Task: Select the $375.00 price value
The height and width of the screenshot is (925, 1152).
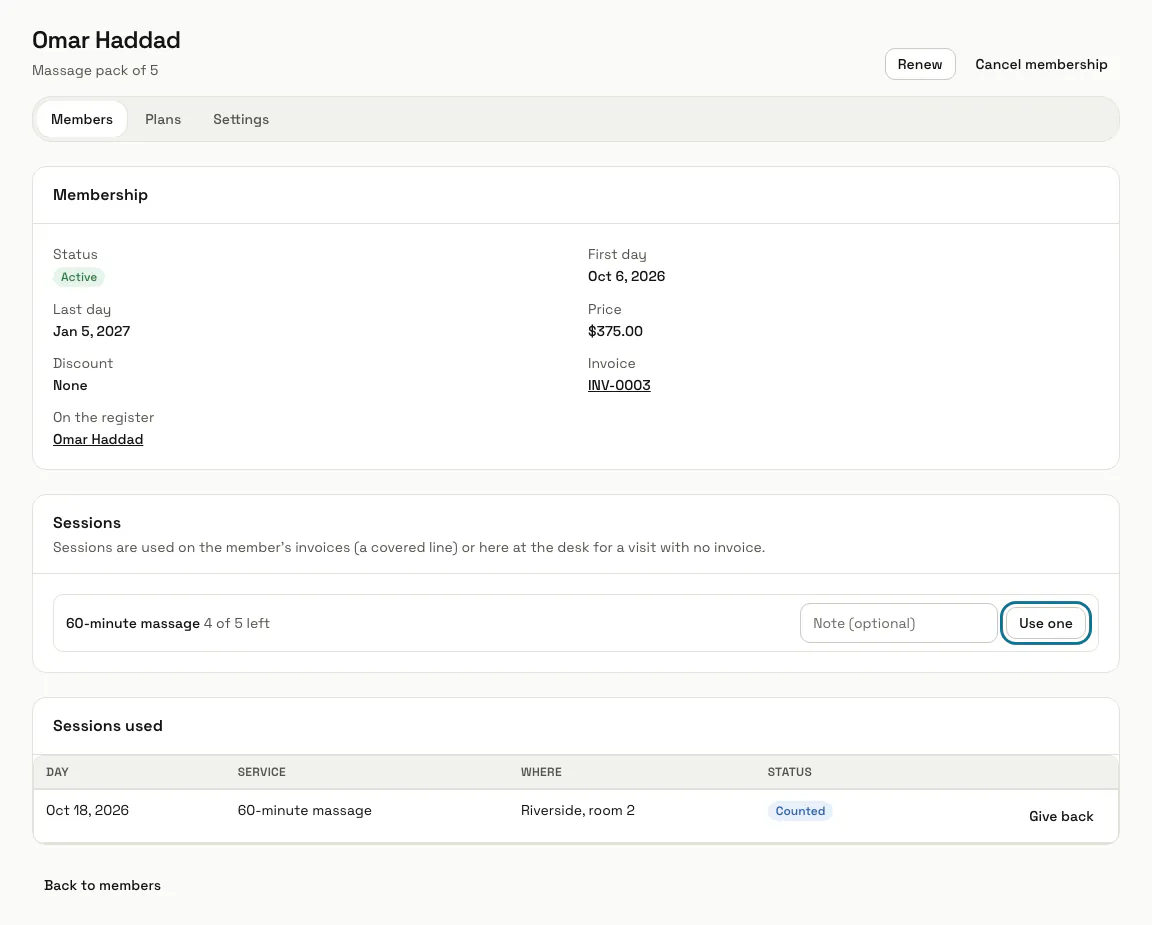Action: 615,331
